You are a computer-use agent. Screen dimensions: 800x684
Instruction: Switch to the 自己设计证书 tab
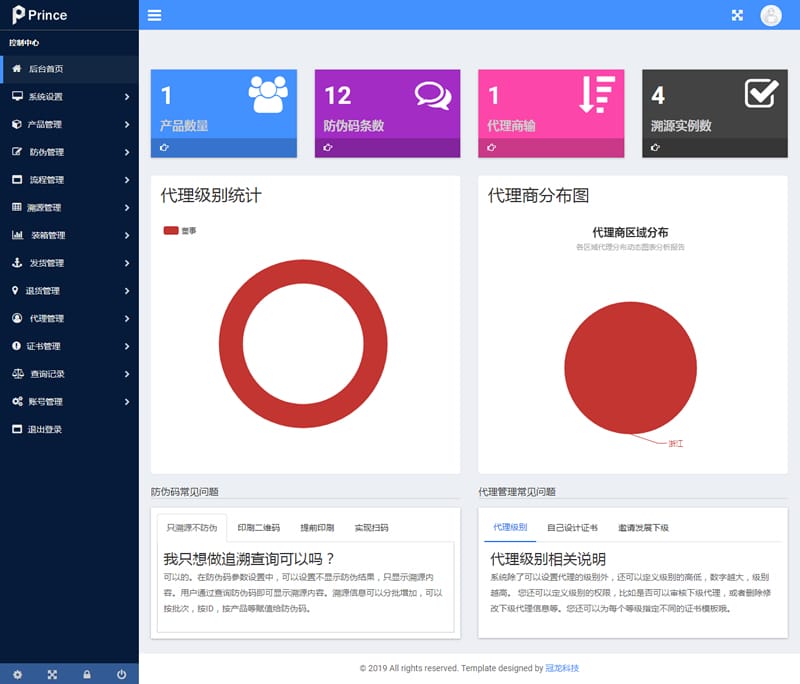[x=572, y=525]
